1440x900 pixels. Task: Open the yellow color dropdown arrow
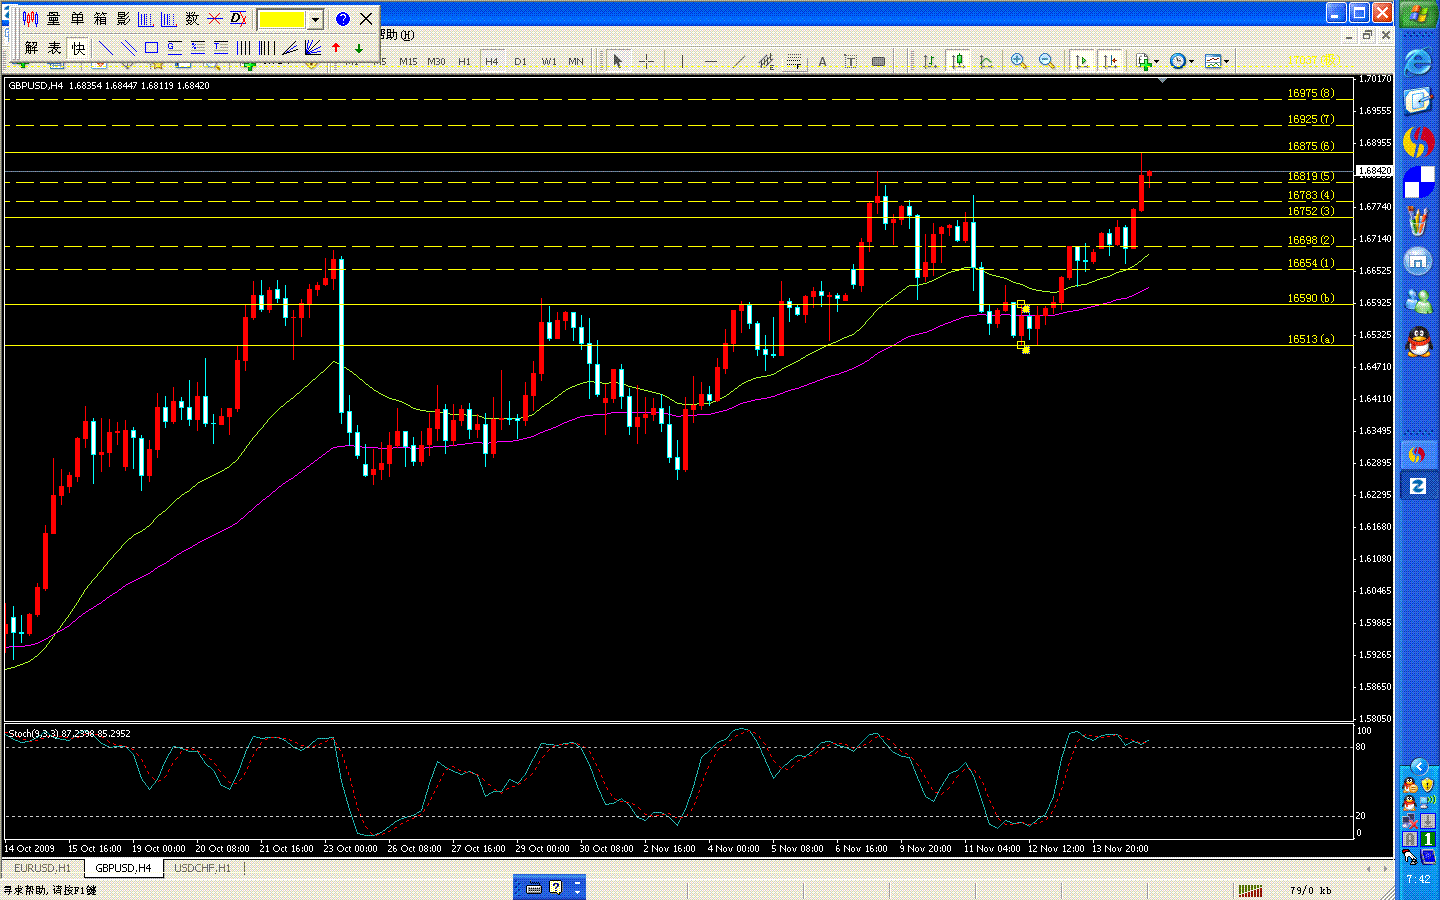click(315, 20)
